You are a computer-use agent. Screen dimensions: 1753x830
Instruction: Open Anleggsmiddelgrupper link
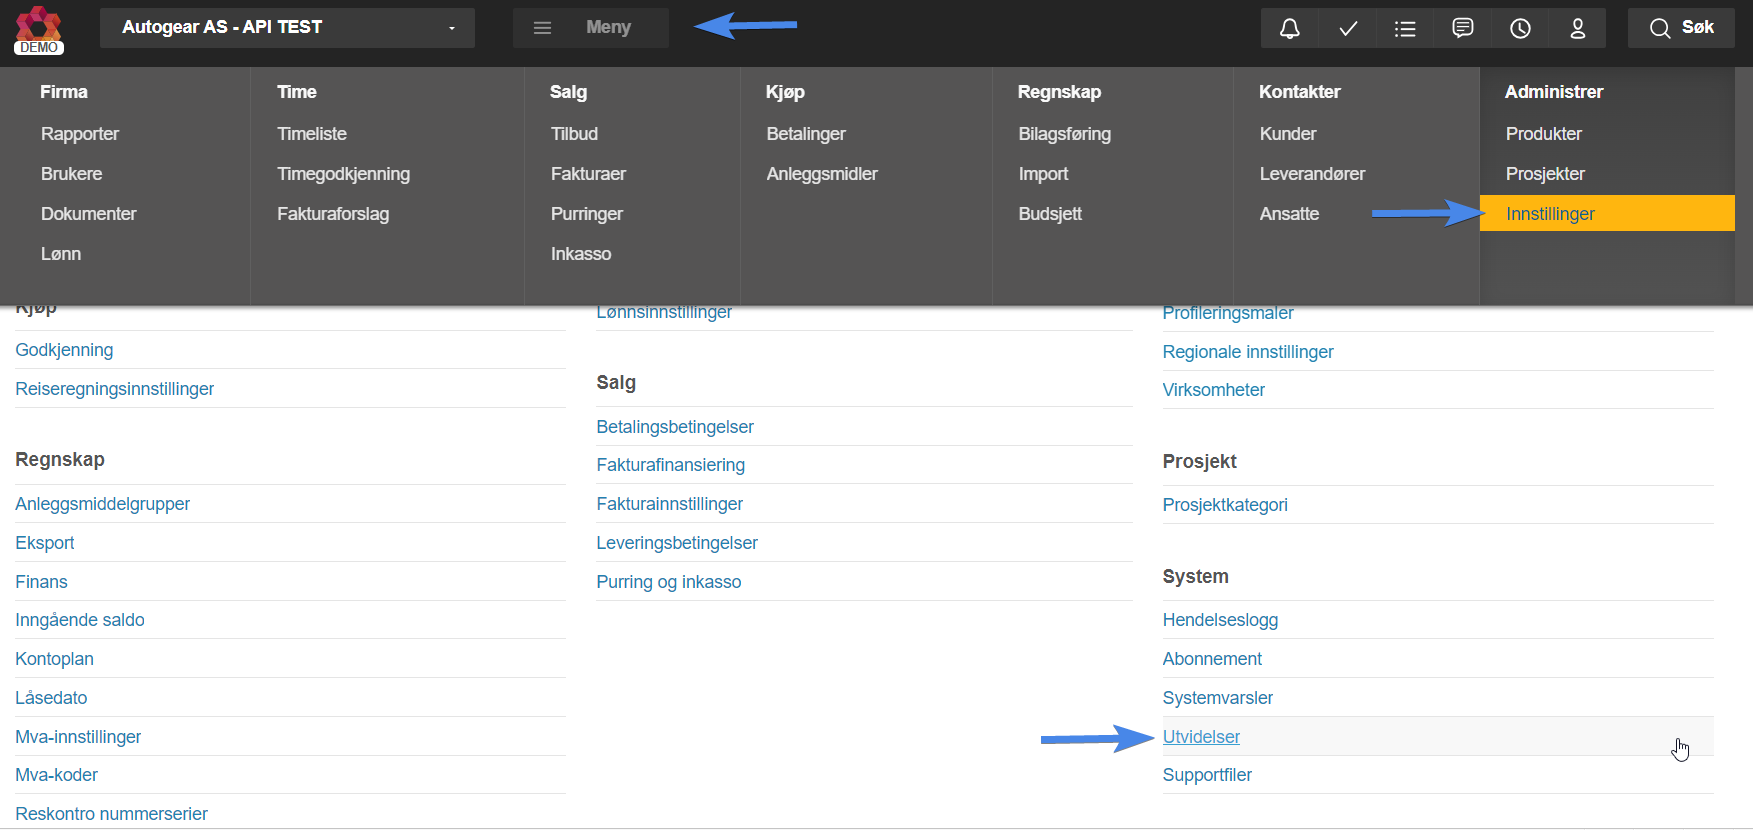pyautogui.click(x=102, y=504)
